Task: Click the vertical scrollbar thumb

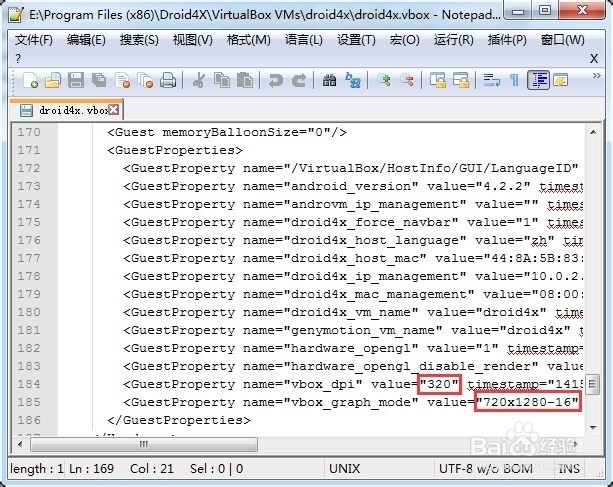Action: coord(593,385)
